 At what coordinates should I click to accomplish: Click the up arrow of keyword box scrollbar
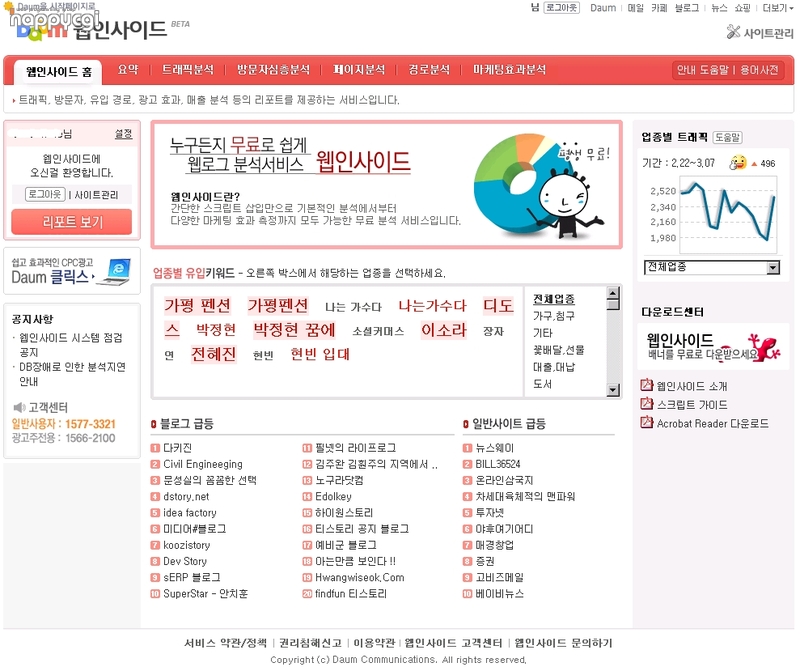coord(613,292)
